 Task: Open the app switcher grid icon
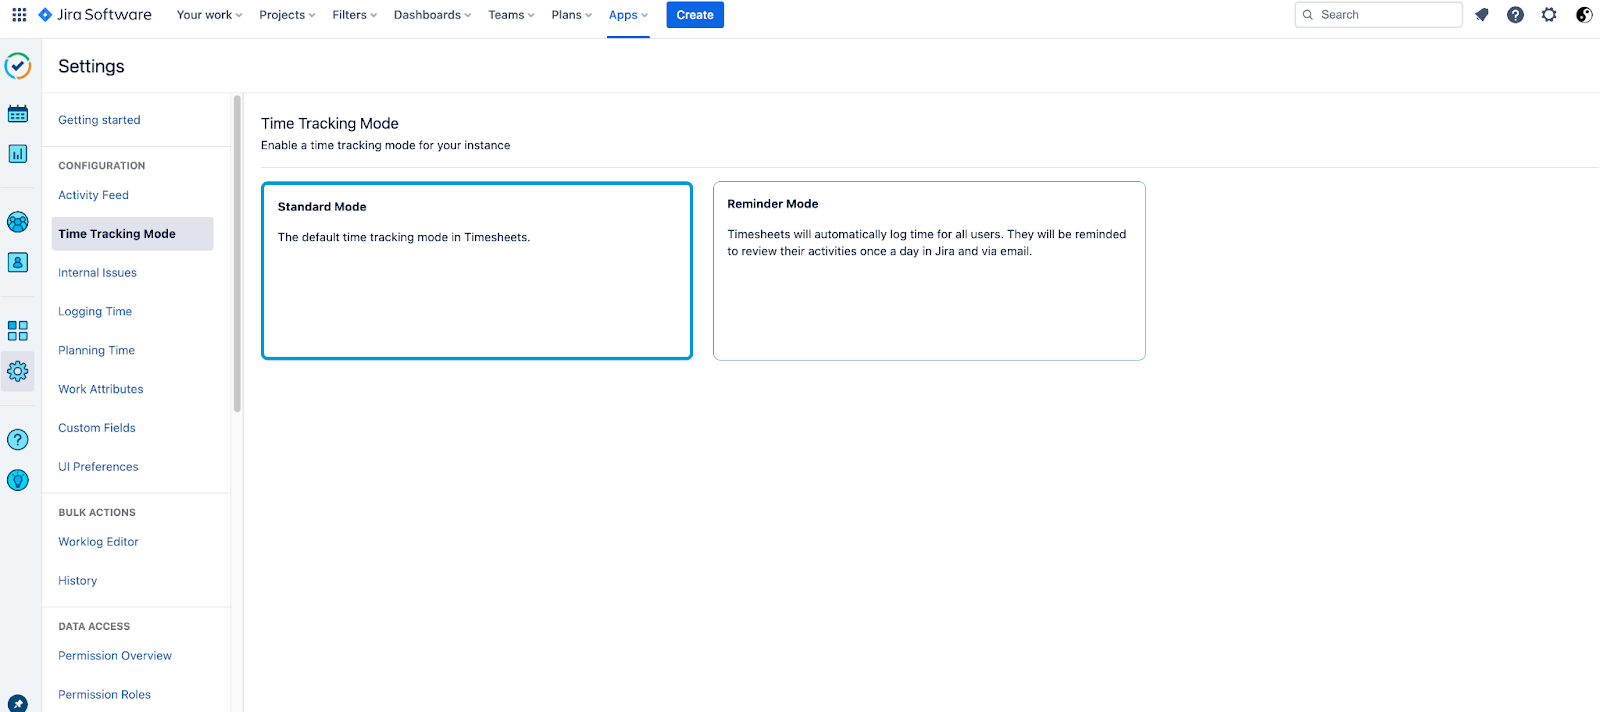pos(19,15)
